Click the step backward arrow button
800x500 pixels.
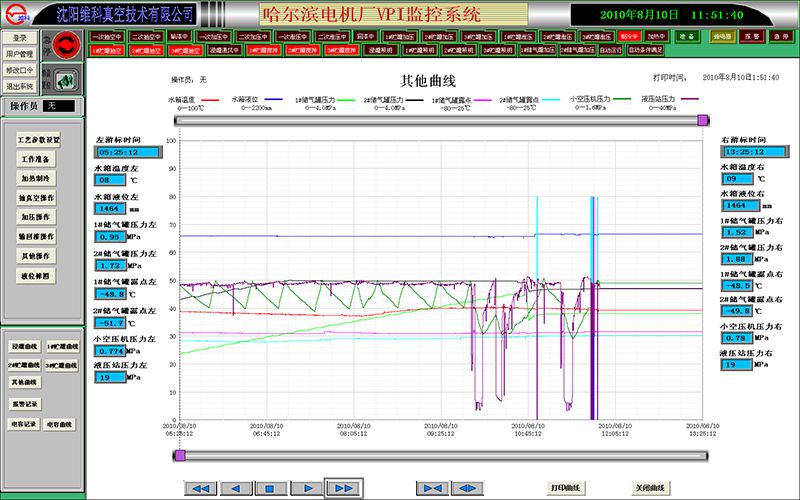click(236, 488)
